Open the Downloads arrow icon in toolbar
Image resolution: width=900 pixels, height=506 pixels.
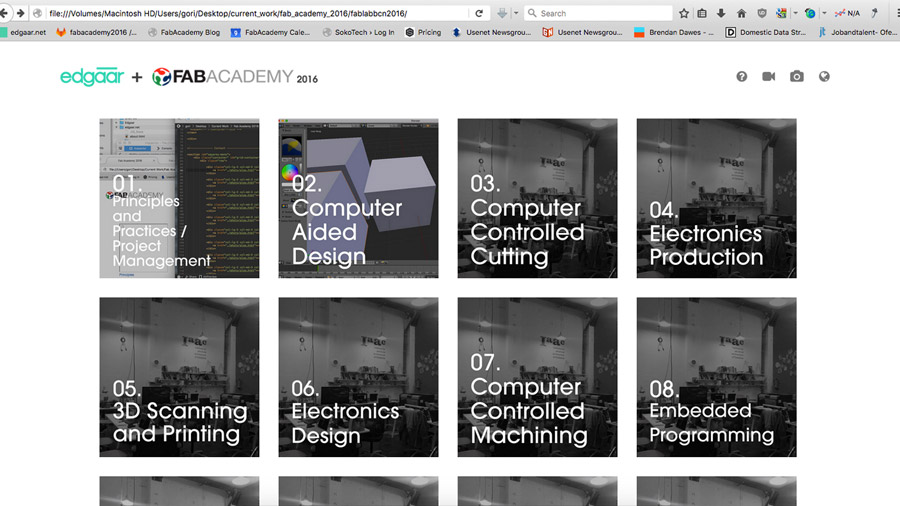pyautogui.click(x=721, y=13)
